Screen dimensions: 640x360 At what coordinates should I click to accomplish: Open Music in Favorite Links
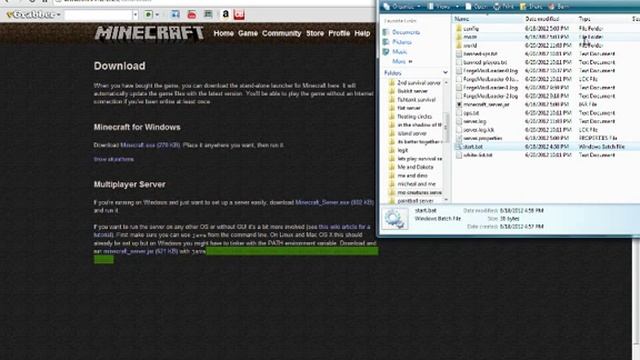(395, 52)
